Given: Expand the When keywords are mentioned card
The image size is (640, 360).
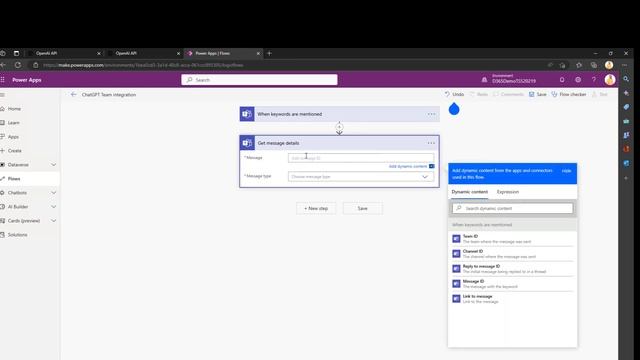Looking at the screenshot, I should point(340,114).
